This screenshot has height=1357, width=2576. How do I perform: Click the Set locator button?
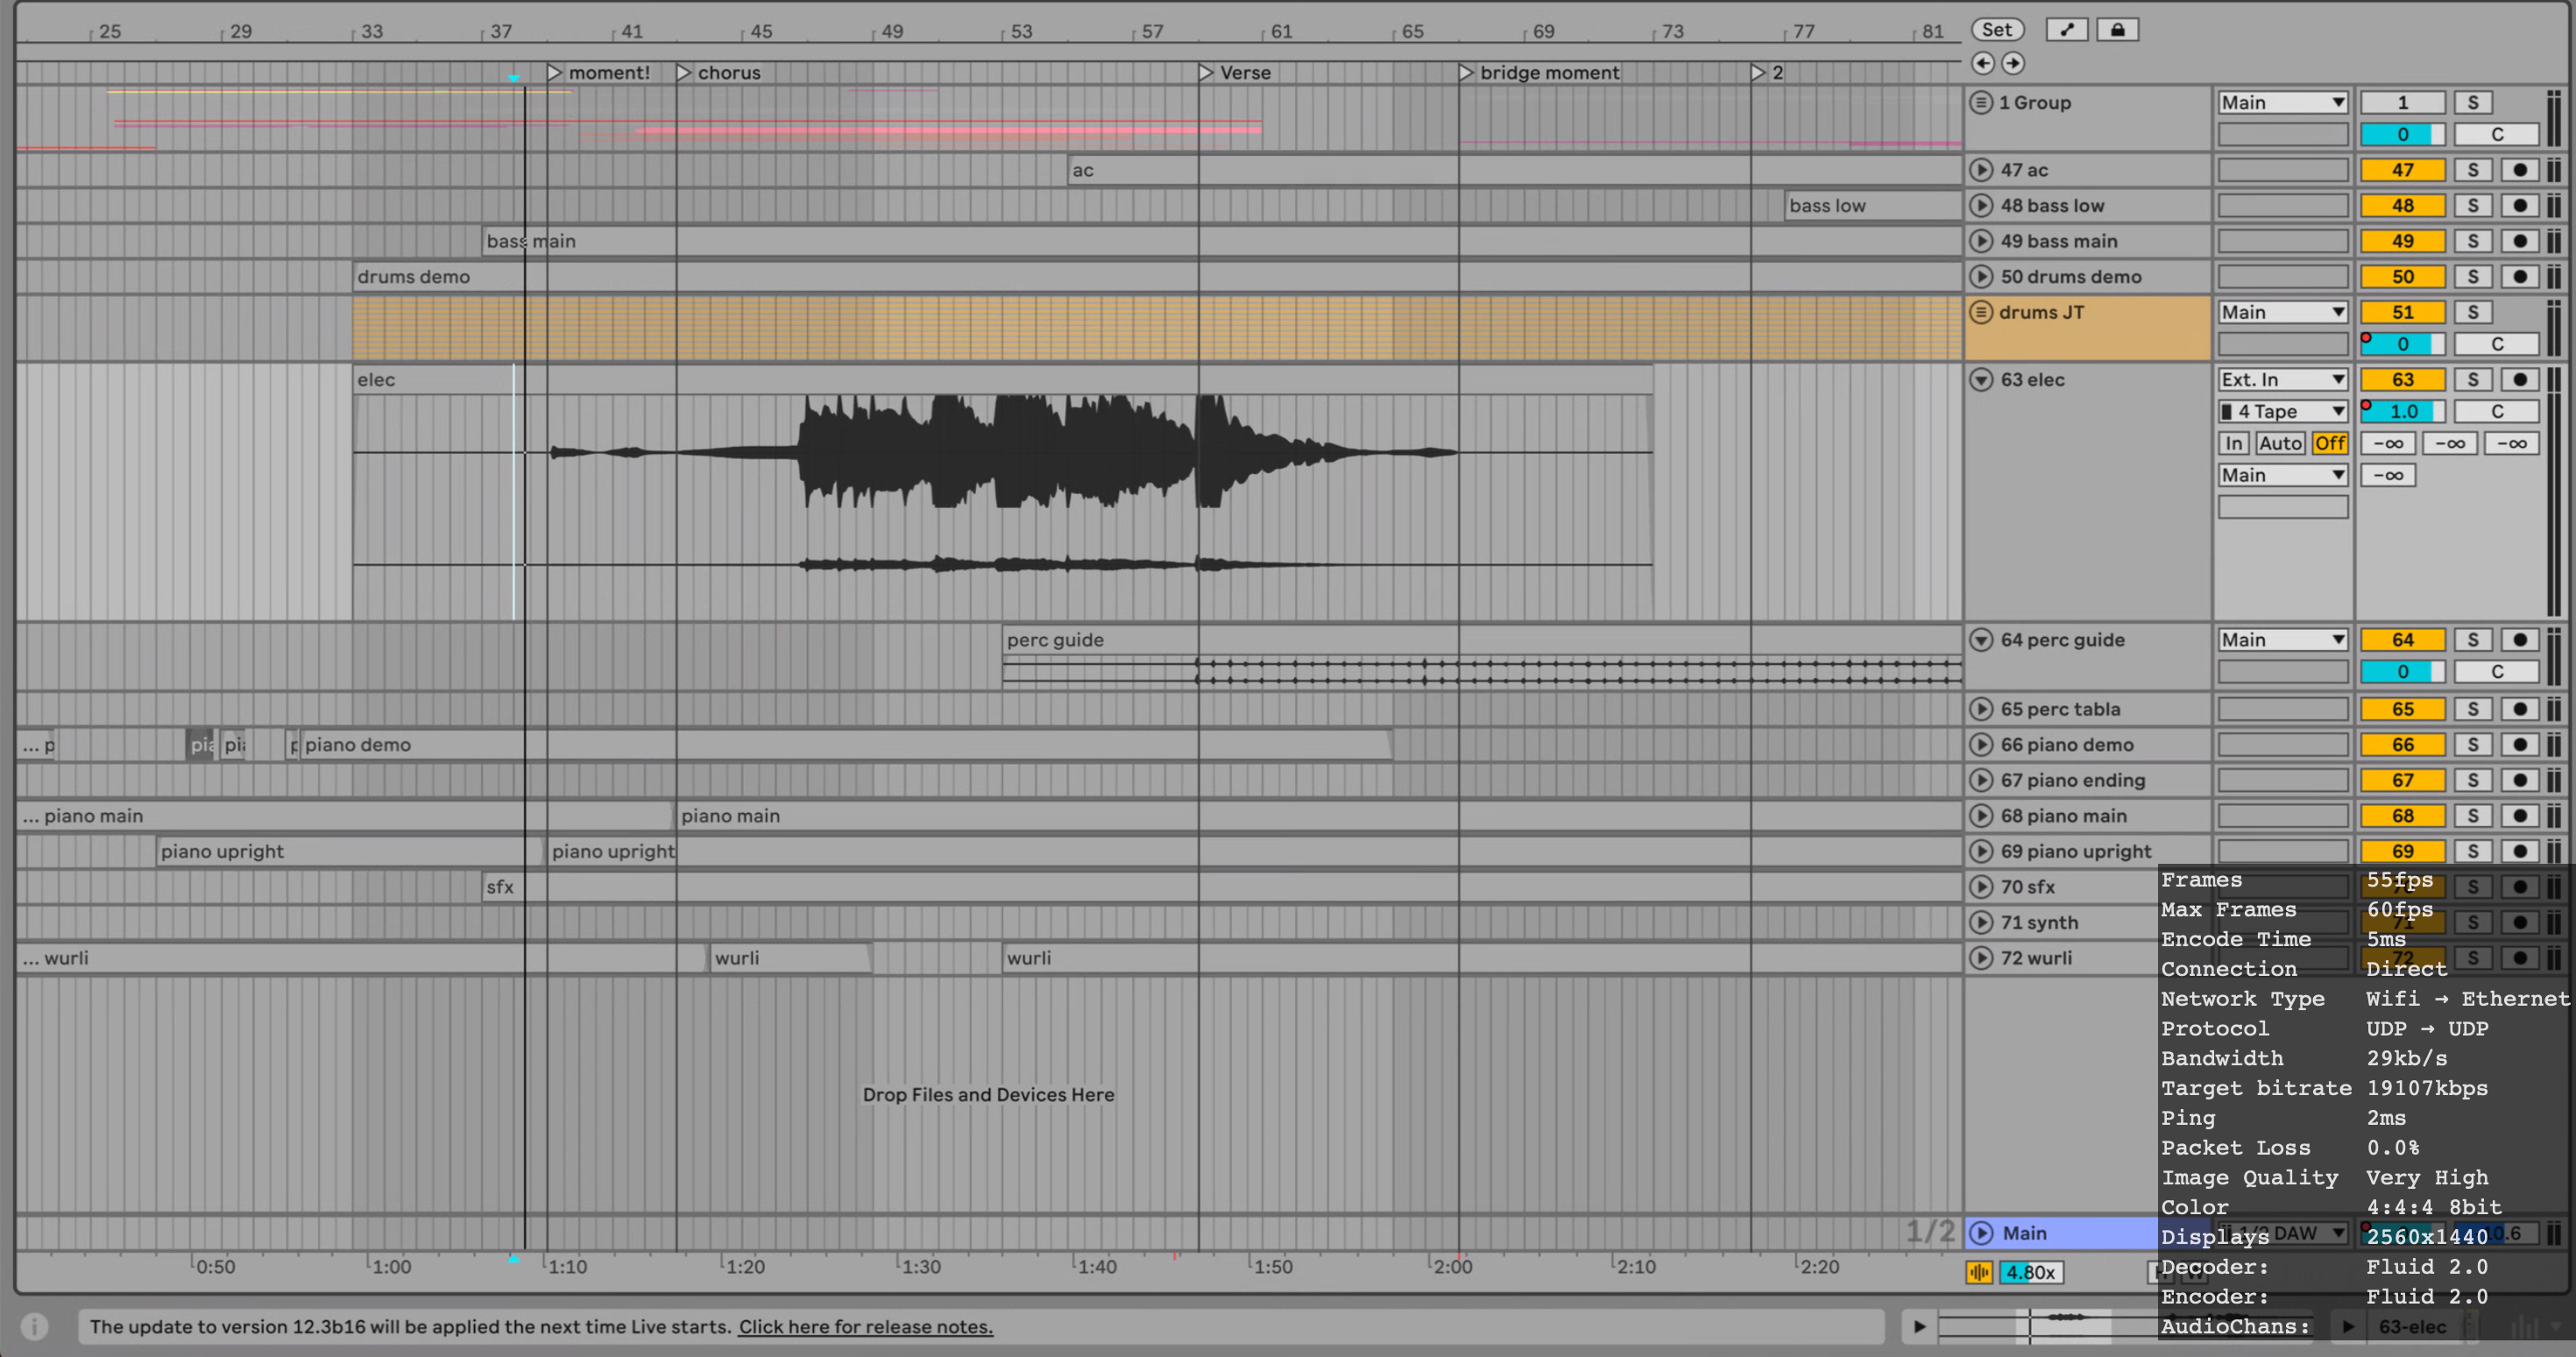1997,30
